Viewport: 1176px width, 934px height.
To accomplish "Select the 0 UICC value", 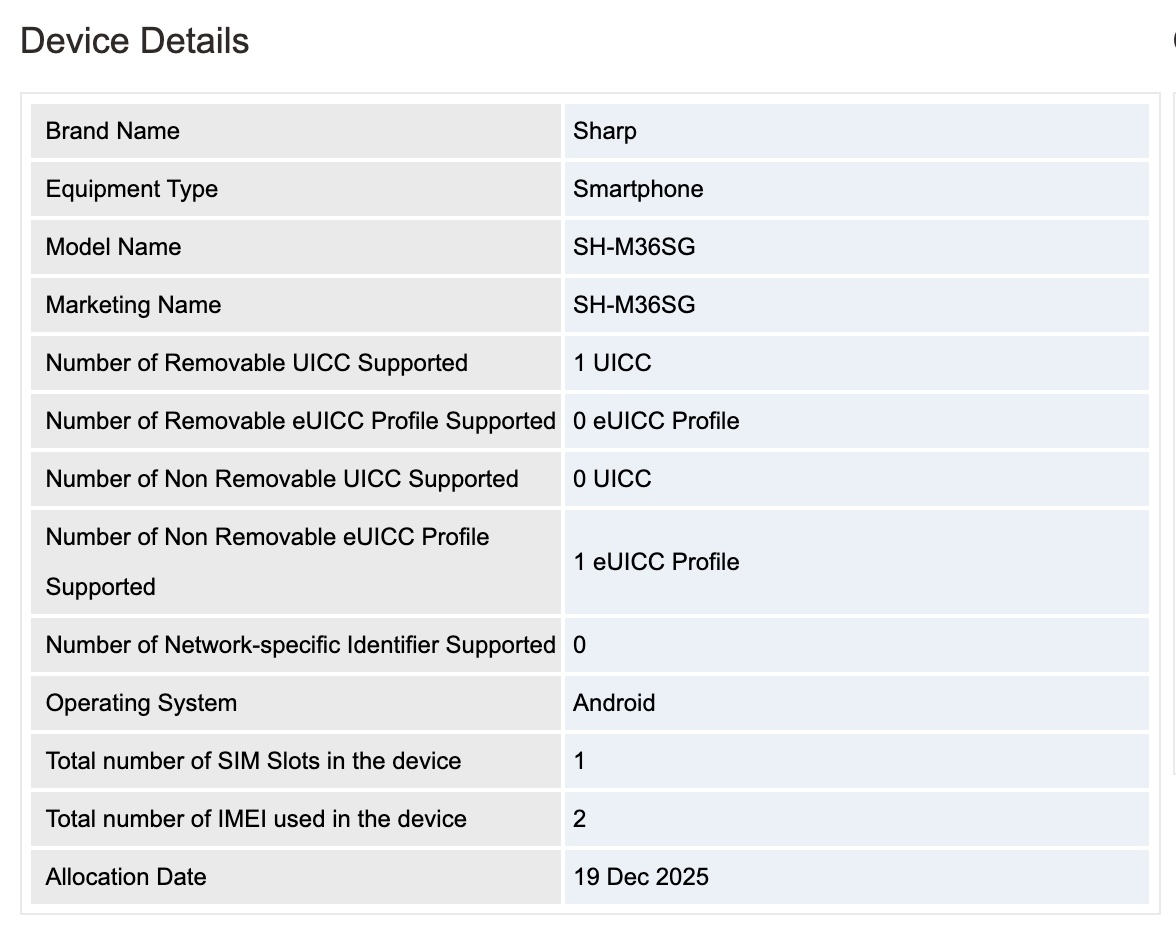I will tap(612, 479).
